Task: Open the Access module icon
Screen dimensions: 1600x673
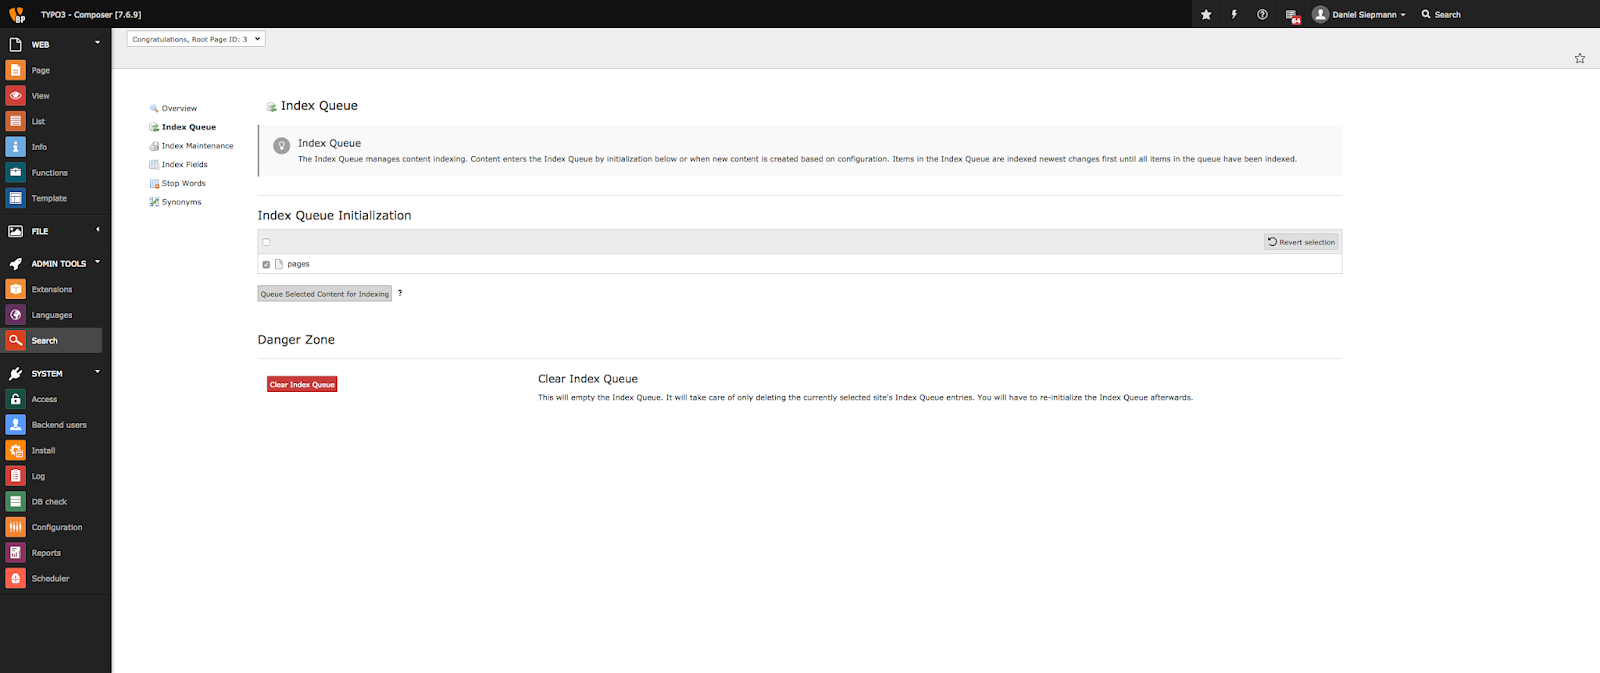Action: pos(15,399)
